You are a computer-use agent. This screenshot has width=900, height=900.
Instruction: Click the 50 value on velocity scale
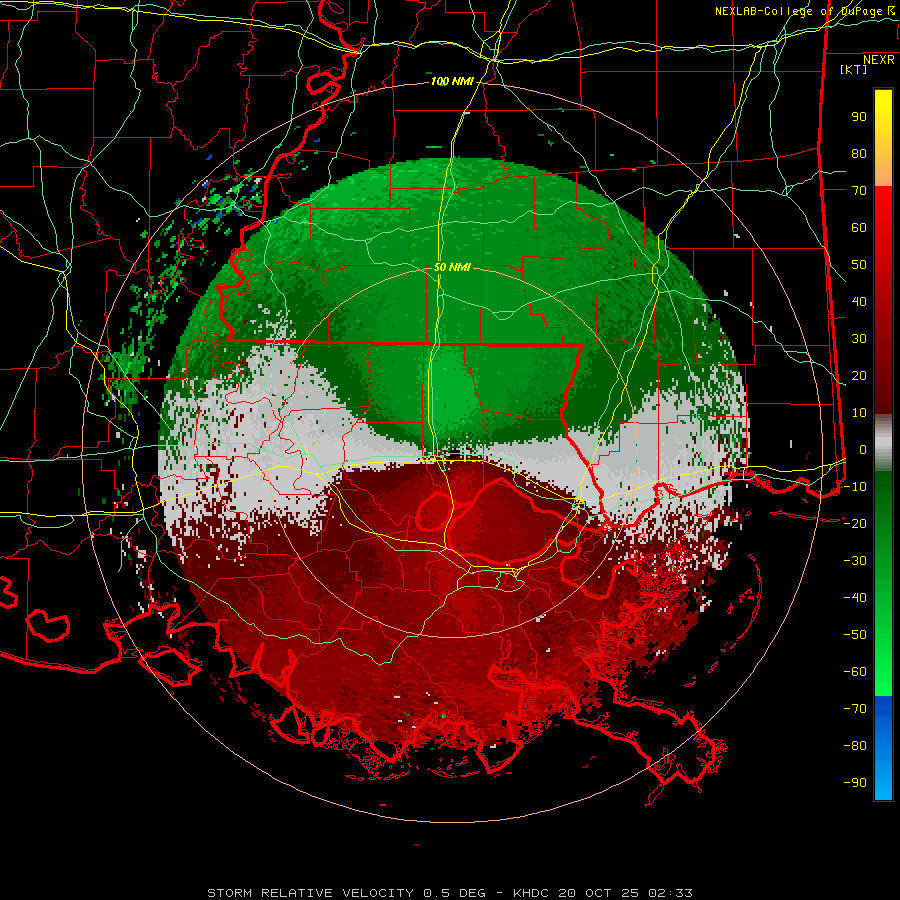tap(859, 265)
